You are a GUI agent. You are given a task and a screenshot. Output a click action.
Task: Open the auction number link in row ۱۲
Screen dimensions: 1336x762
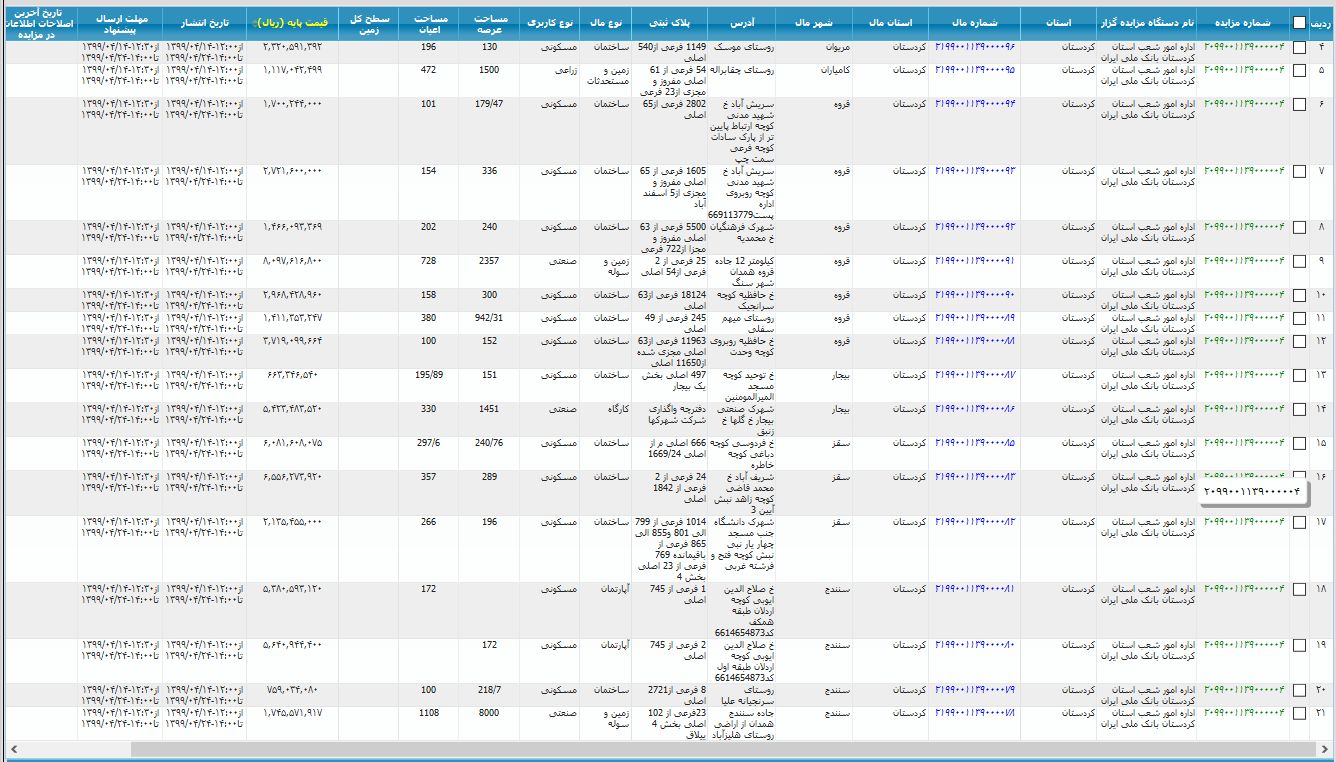tap(1245, 341)
